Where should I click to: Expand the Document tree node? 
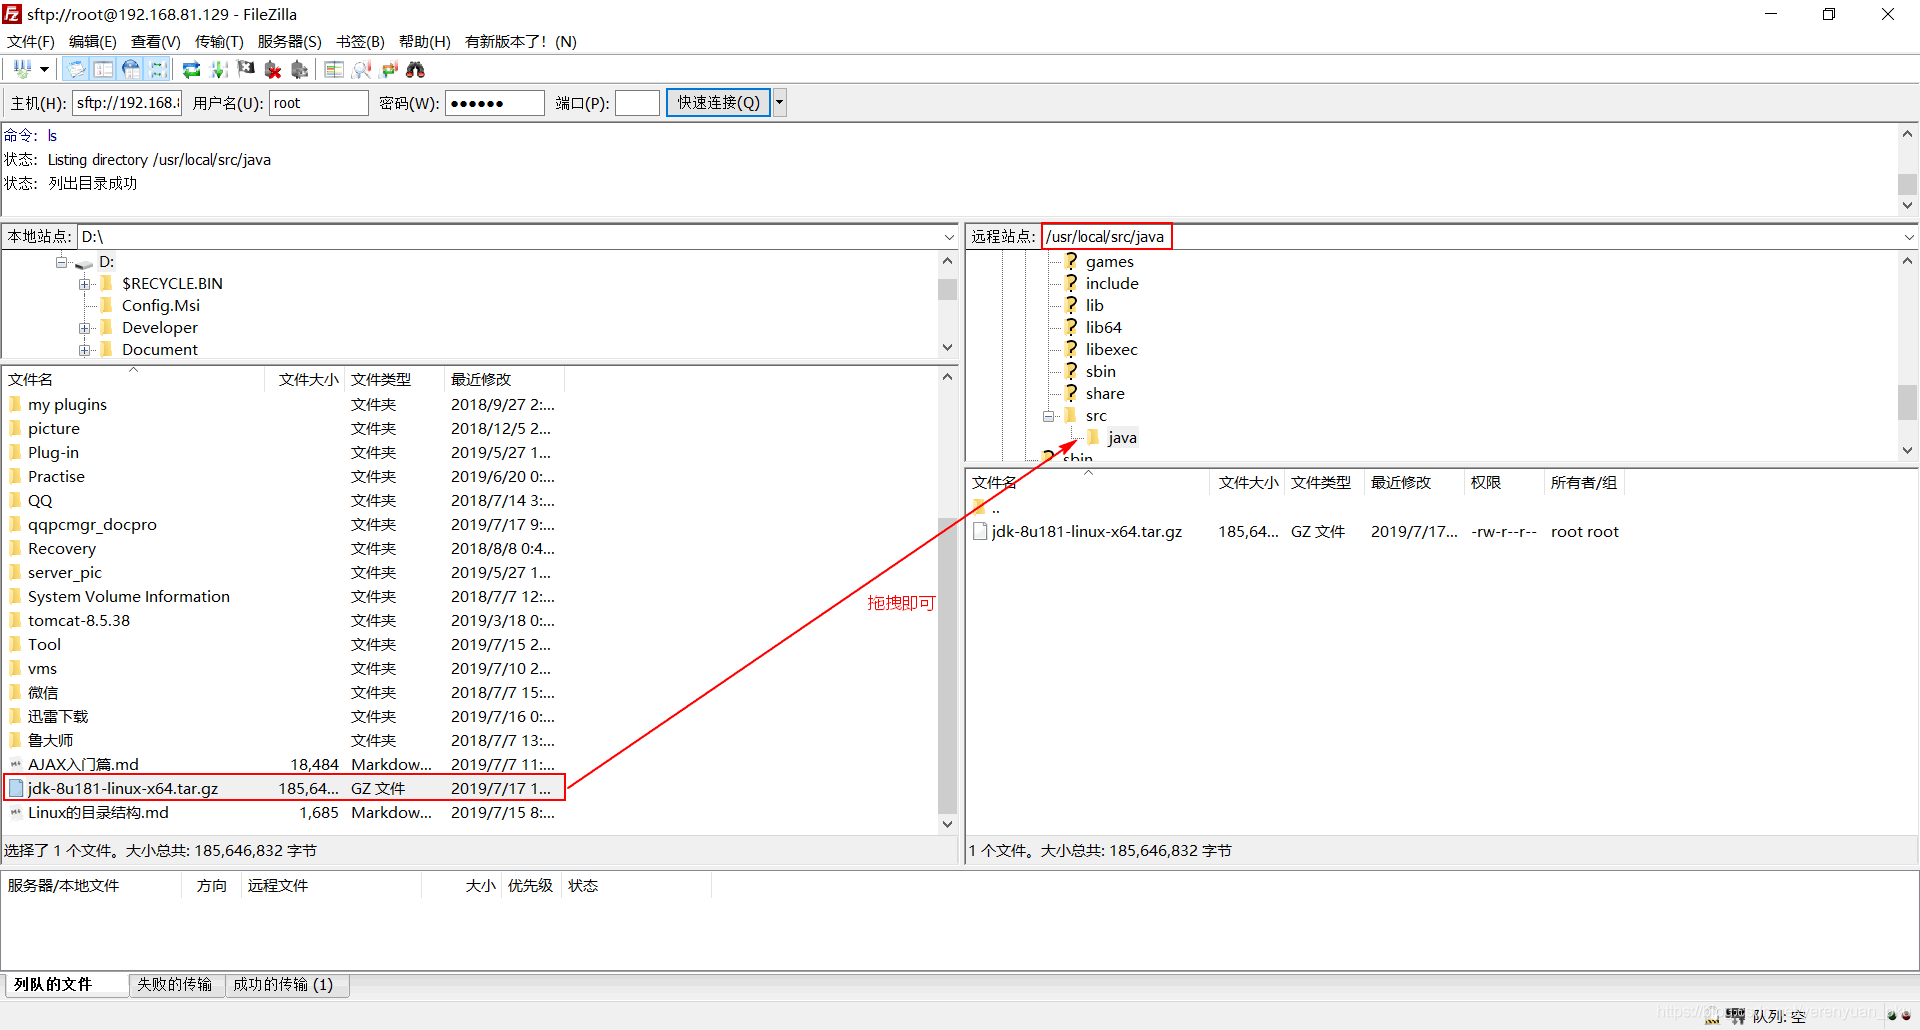pos(85,350)
